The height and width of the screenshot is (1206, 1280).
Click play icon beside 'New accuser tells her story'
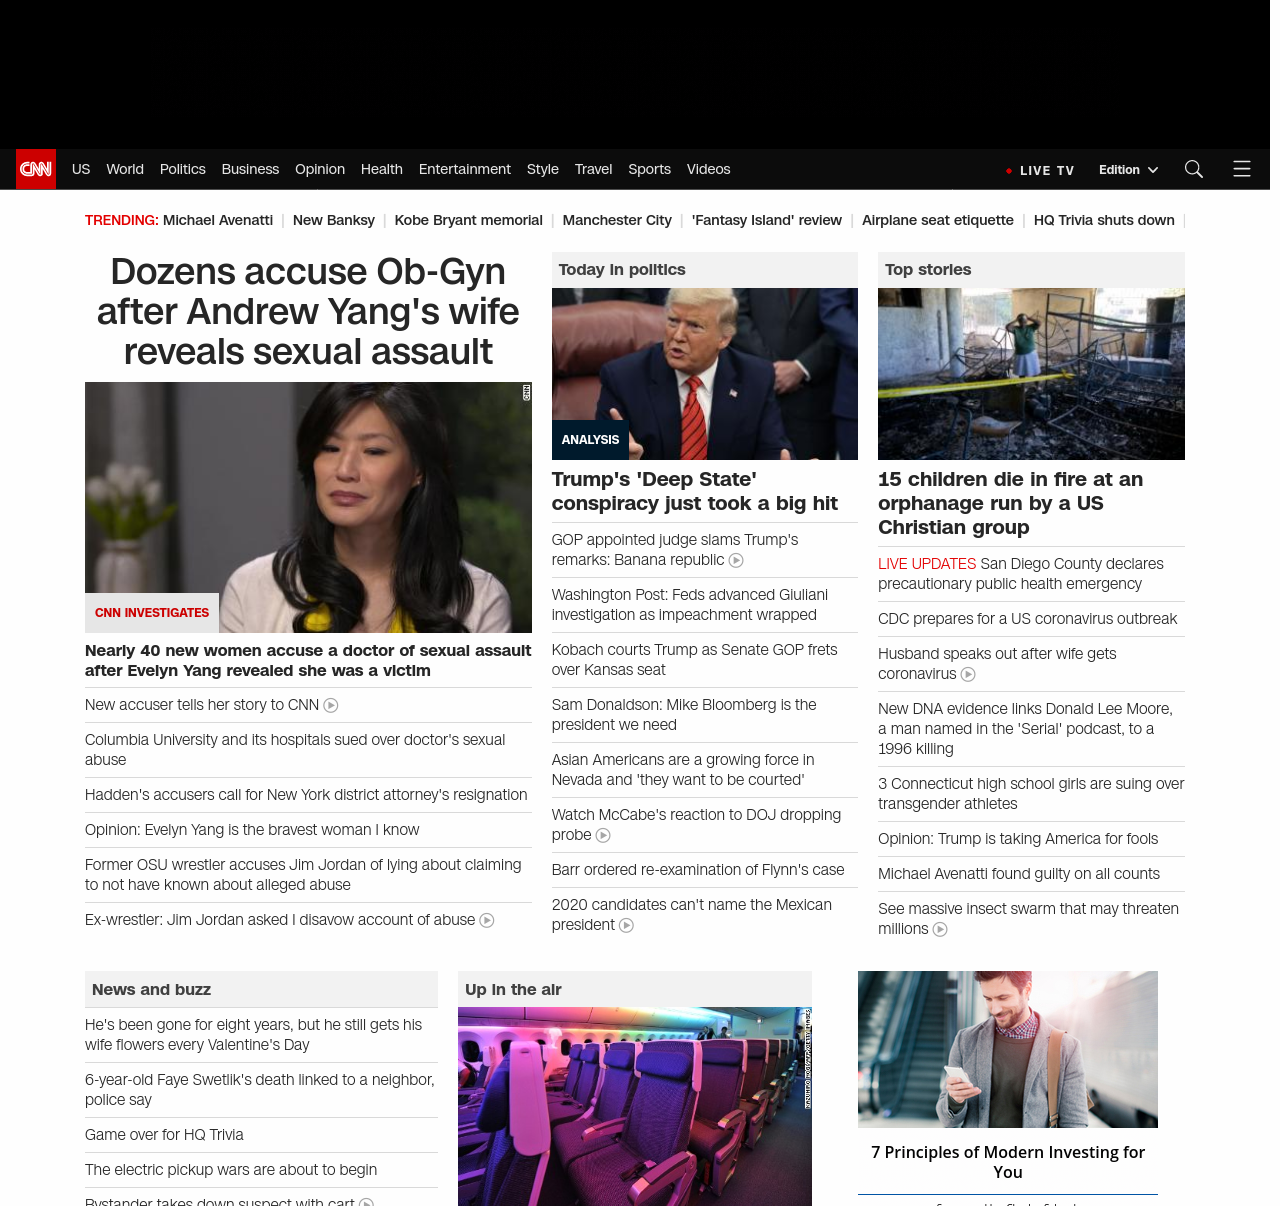pyautogui.click(x=331, y=706)
